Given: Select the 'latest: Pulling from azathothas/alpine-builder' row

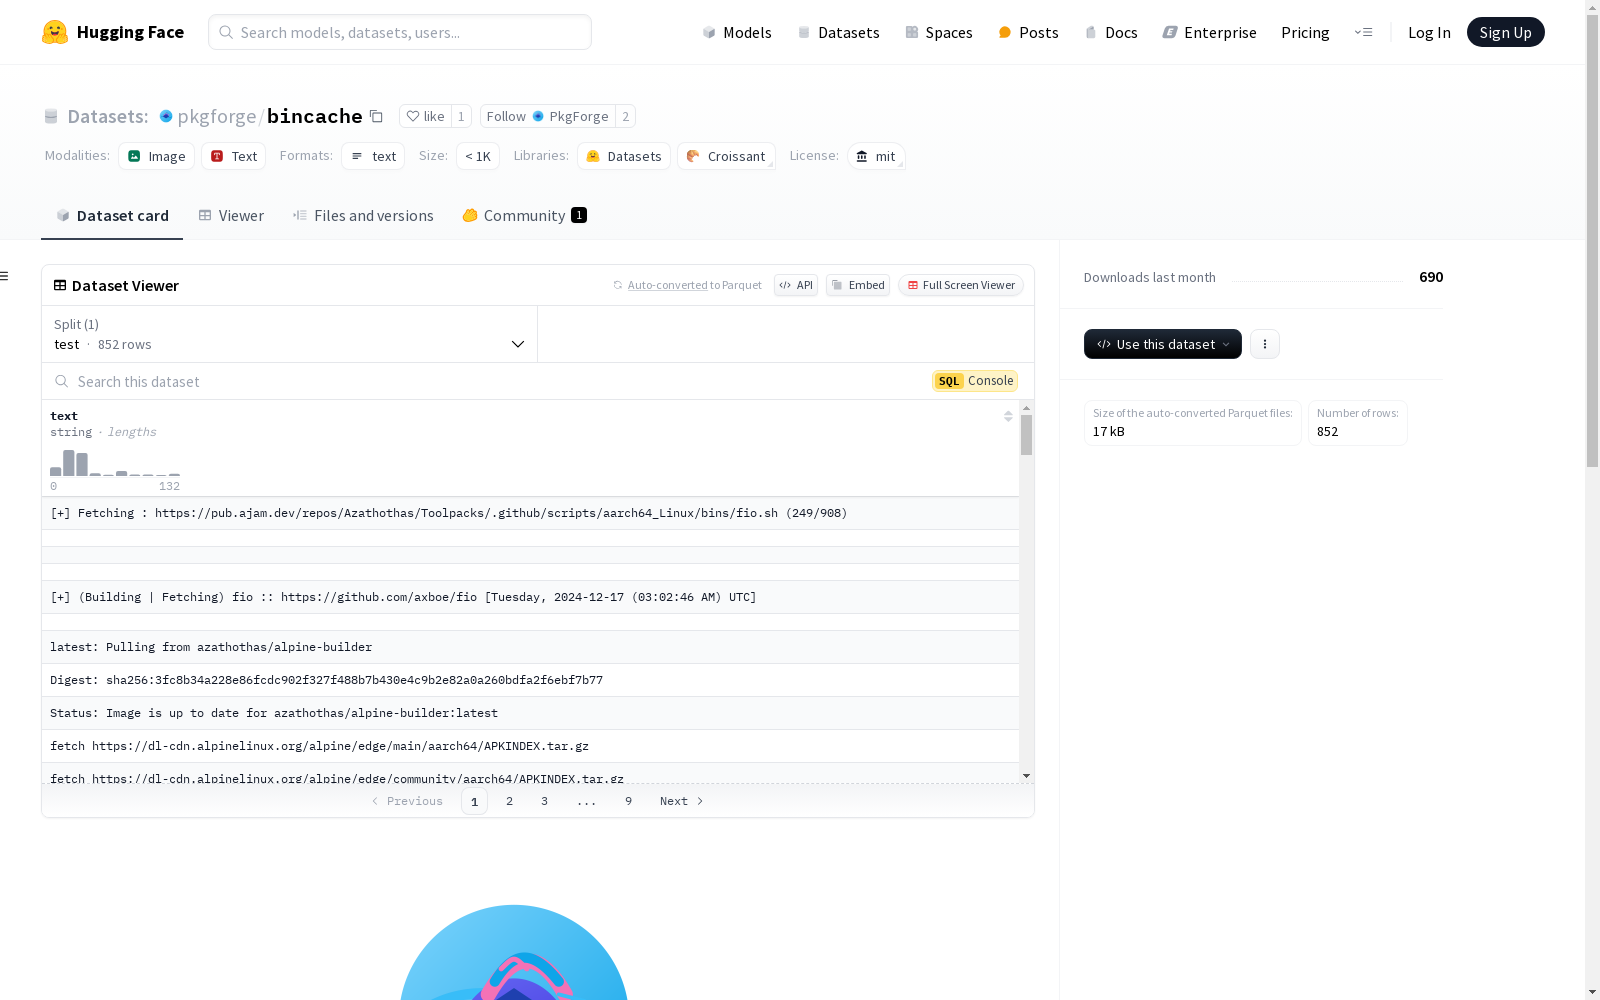Looking at the screenshot, I should pyautogui.click(x=530, y=647).
